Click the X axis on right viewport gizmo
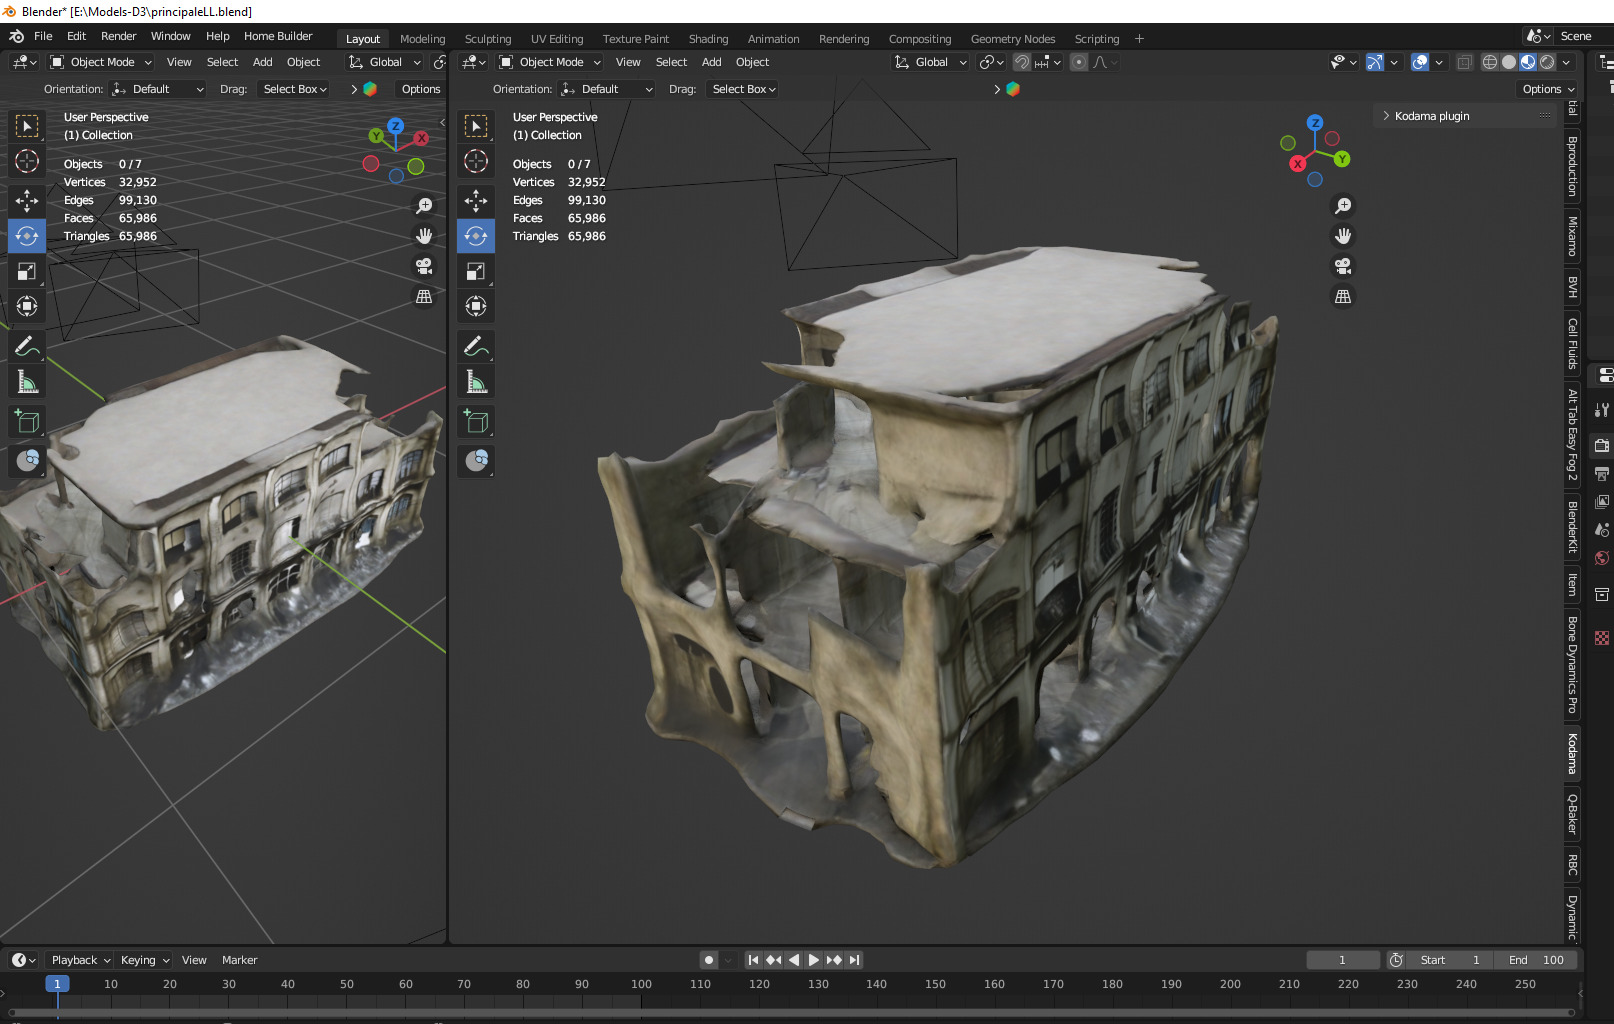The height and width of the screenshot is (1024, 1614). [1297, 163]
